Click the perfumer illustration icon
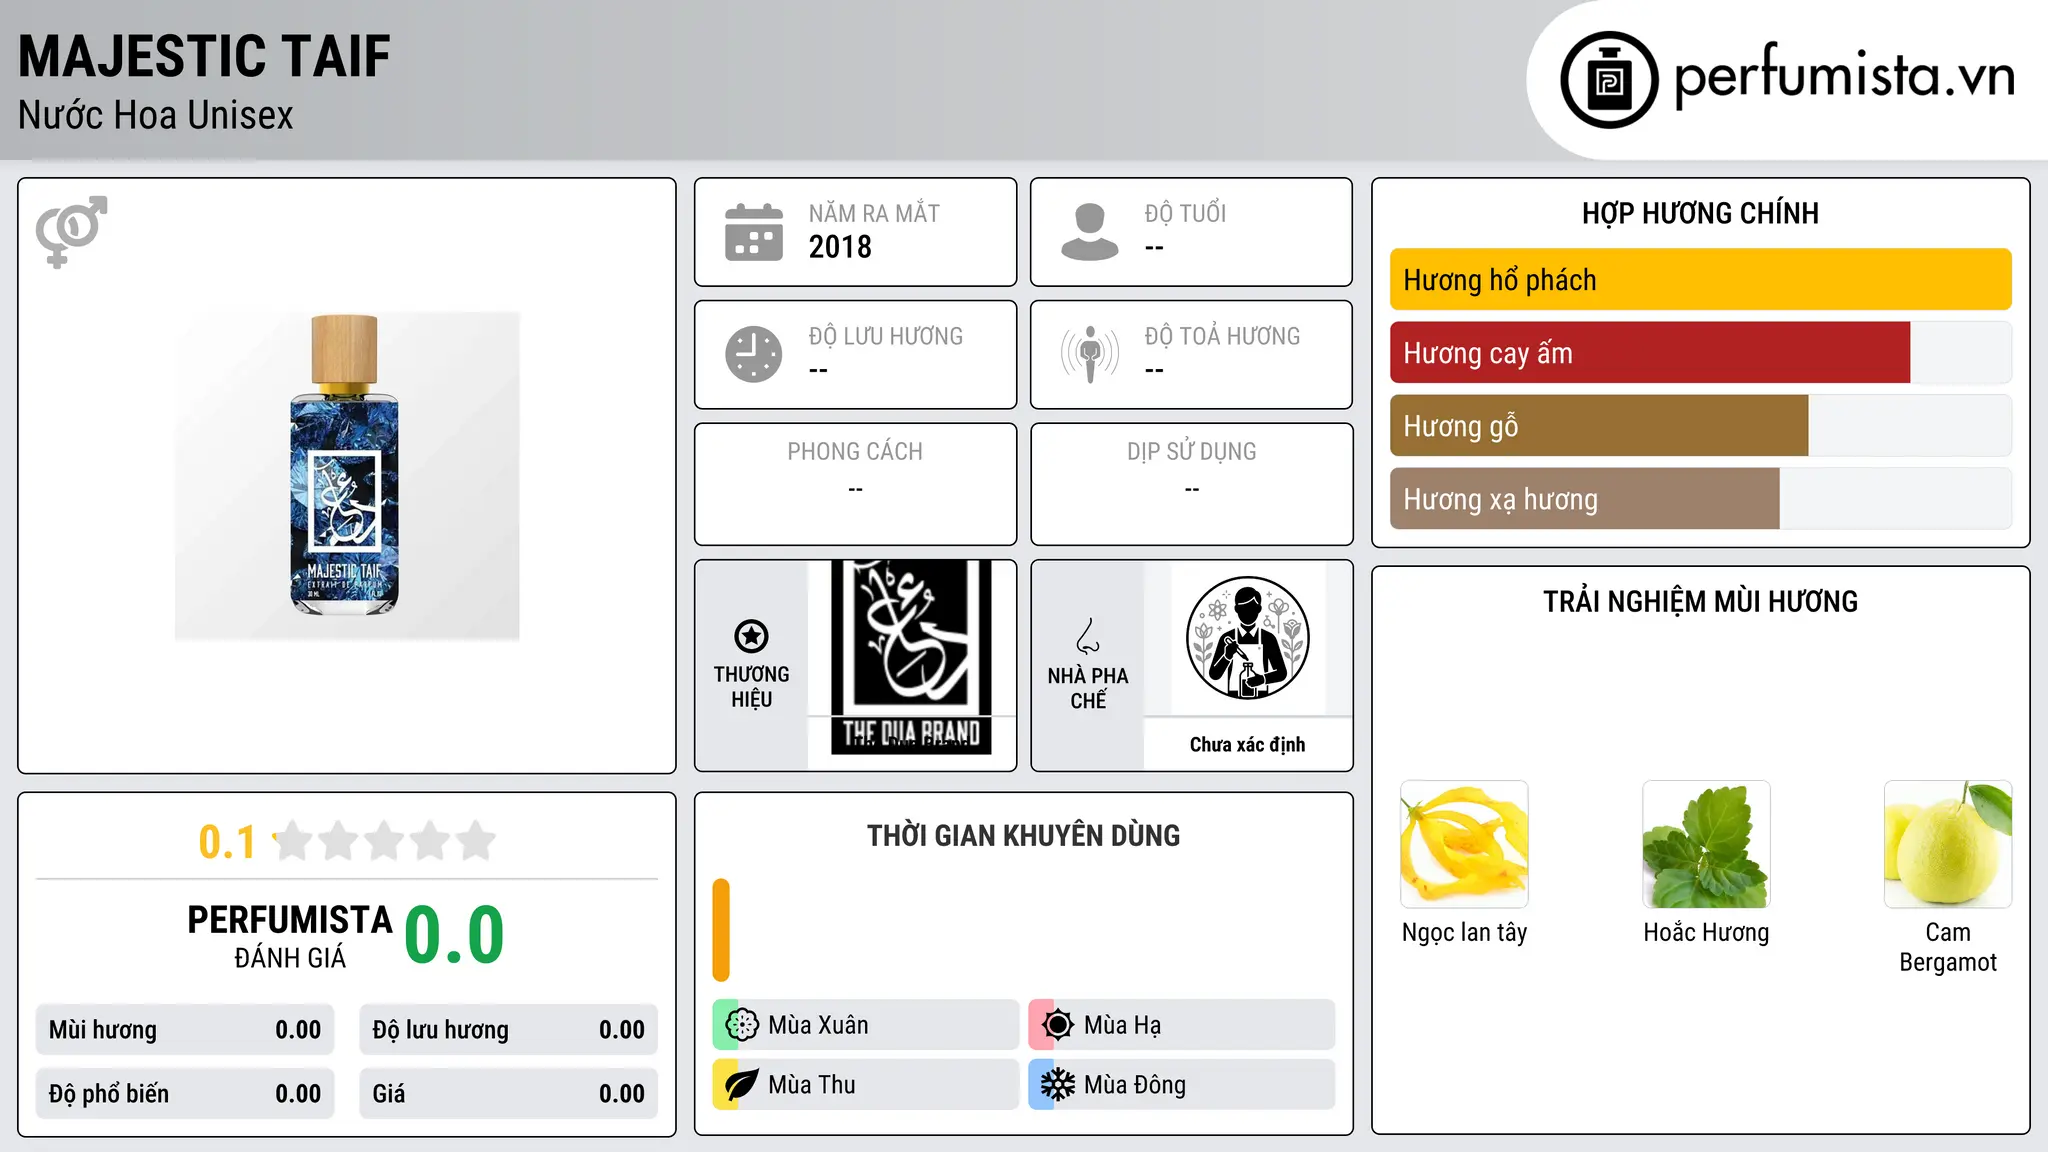The height and width of the screenshot is (1152, 2048). coord(1247,638)
